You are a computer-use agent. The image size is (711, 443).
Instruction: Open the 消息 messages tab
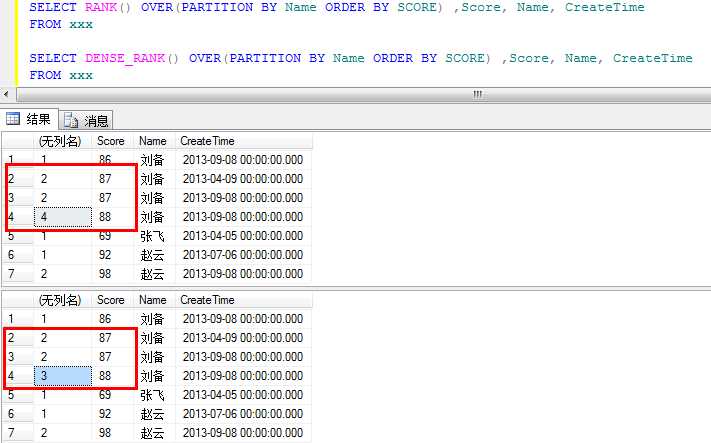click(86, 120)
